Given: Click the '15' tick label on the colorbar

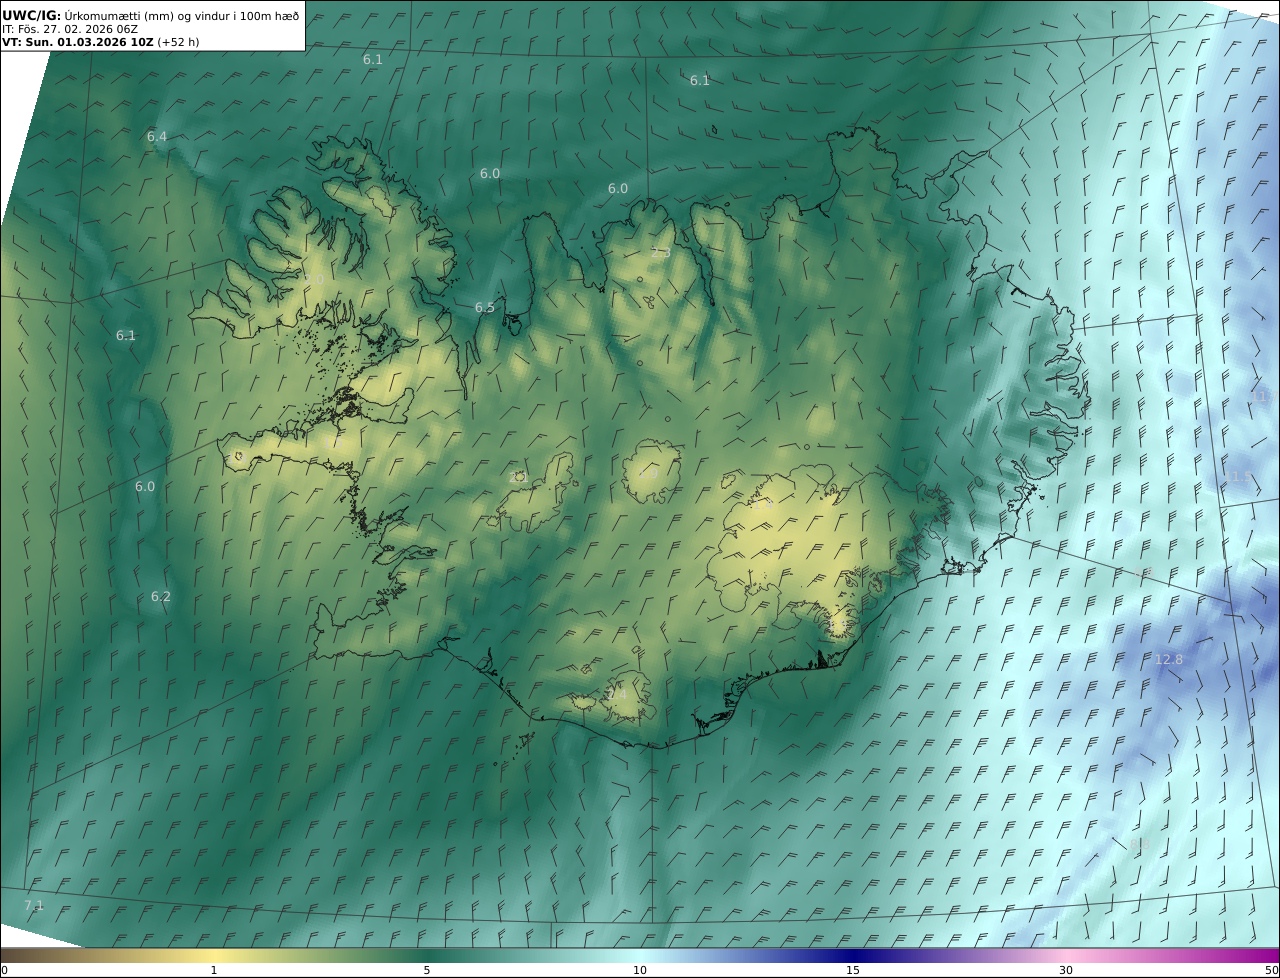Looking at the screenshot, I should click(853, 970).
